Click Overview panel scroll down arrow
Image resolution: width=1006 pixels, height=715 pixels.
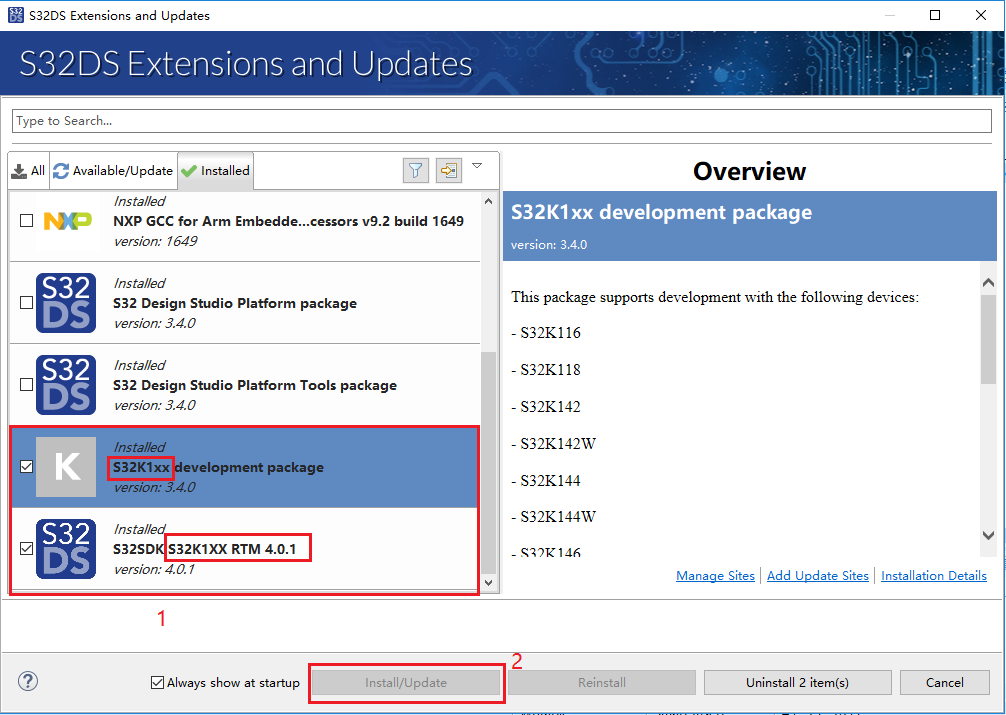click(988, 535)
